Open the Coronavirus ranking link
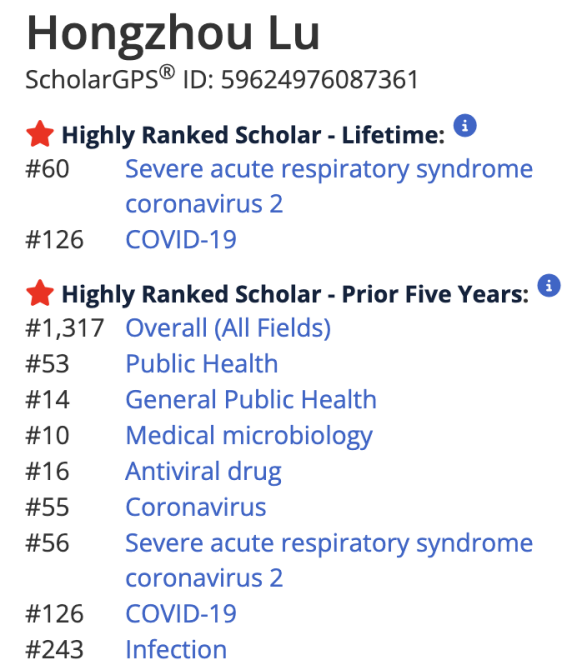This screenshot has width=587, height=670. (196, 507)
